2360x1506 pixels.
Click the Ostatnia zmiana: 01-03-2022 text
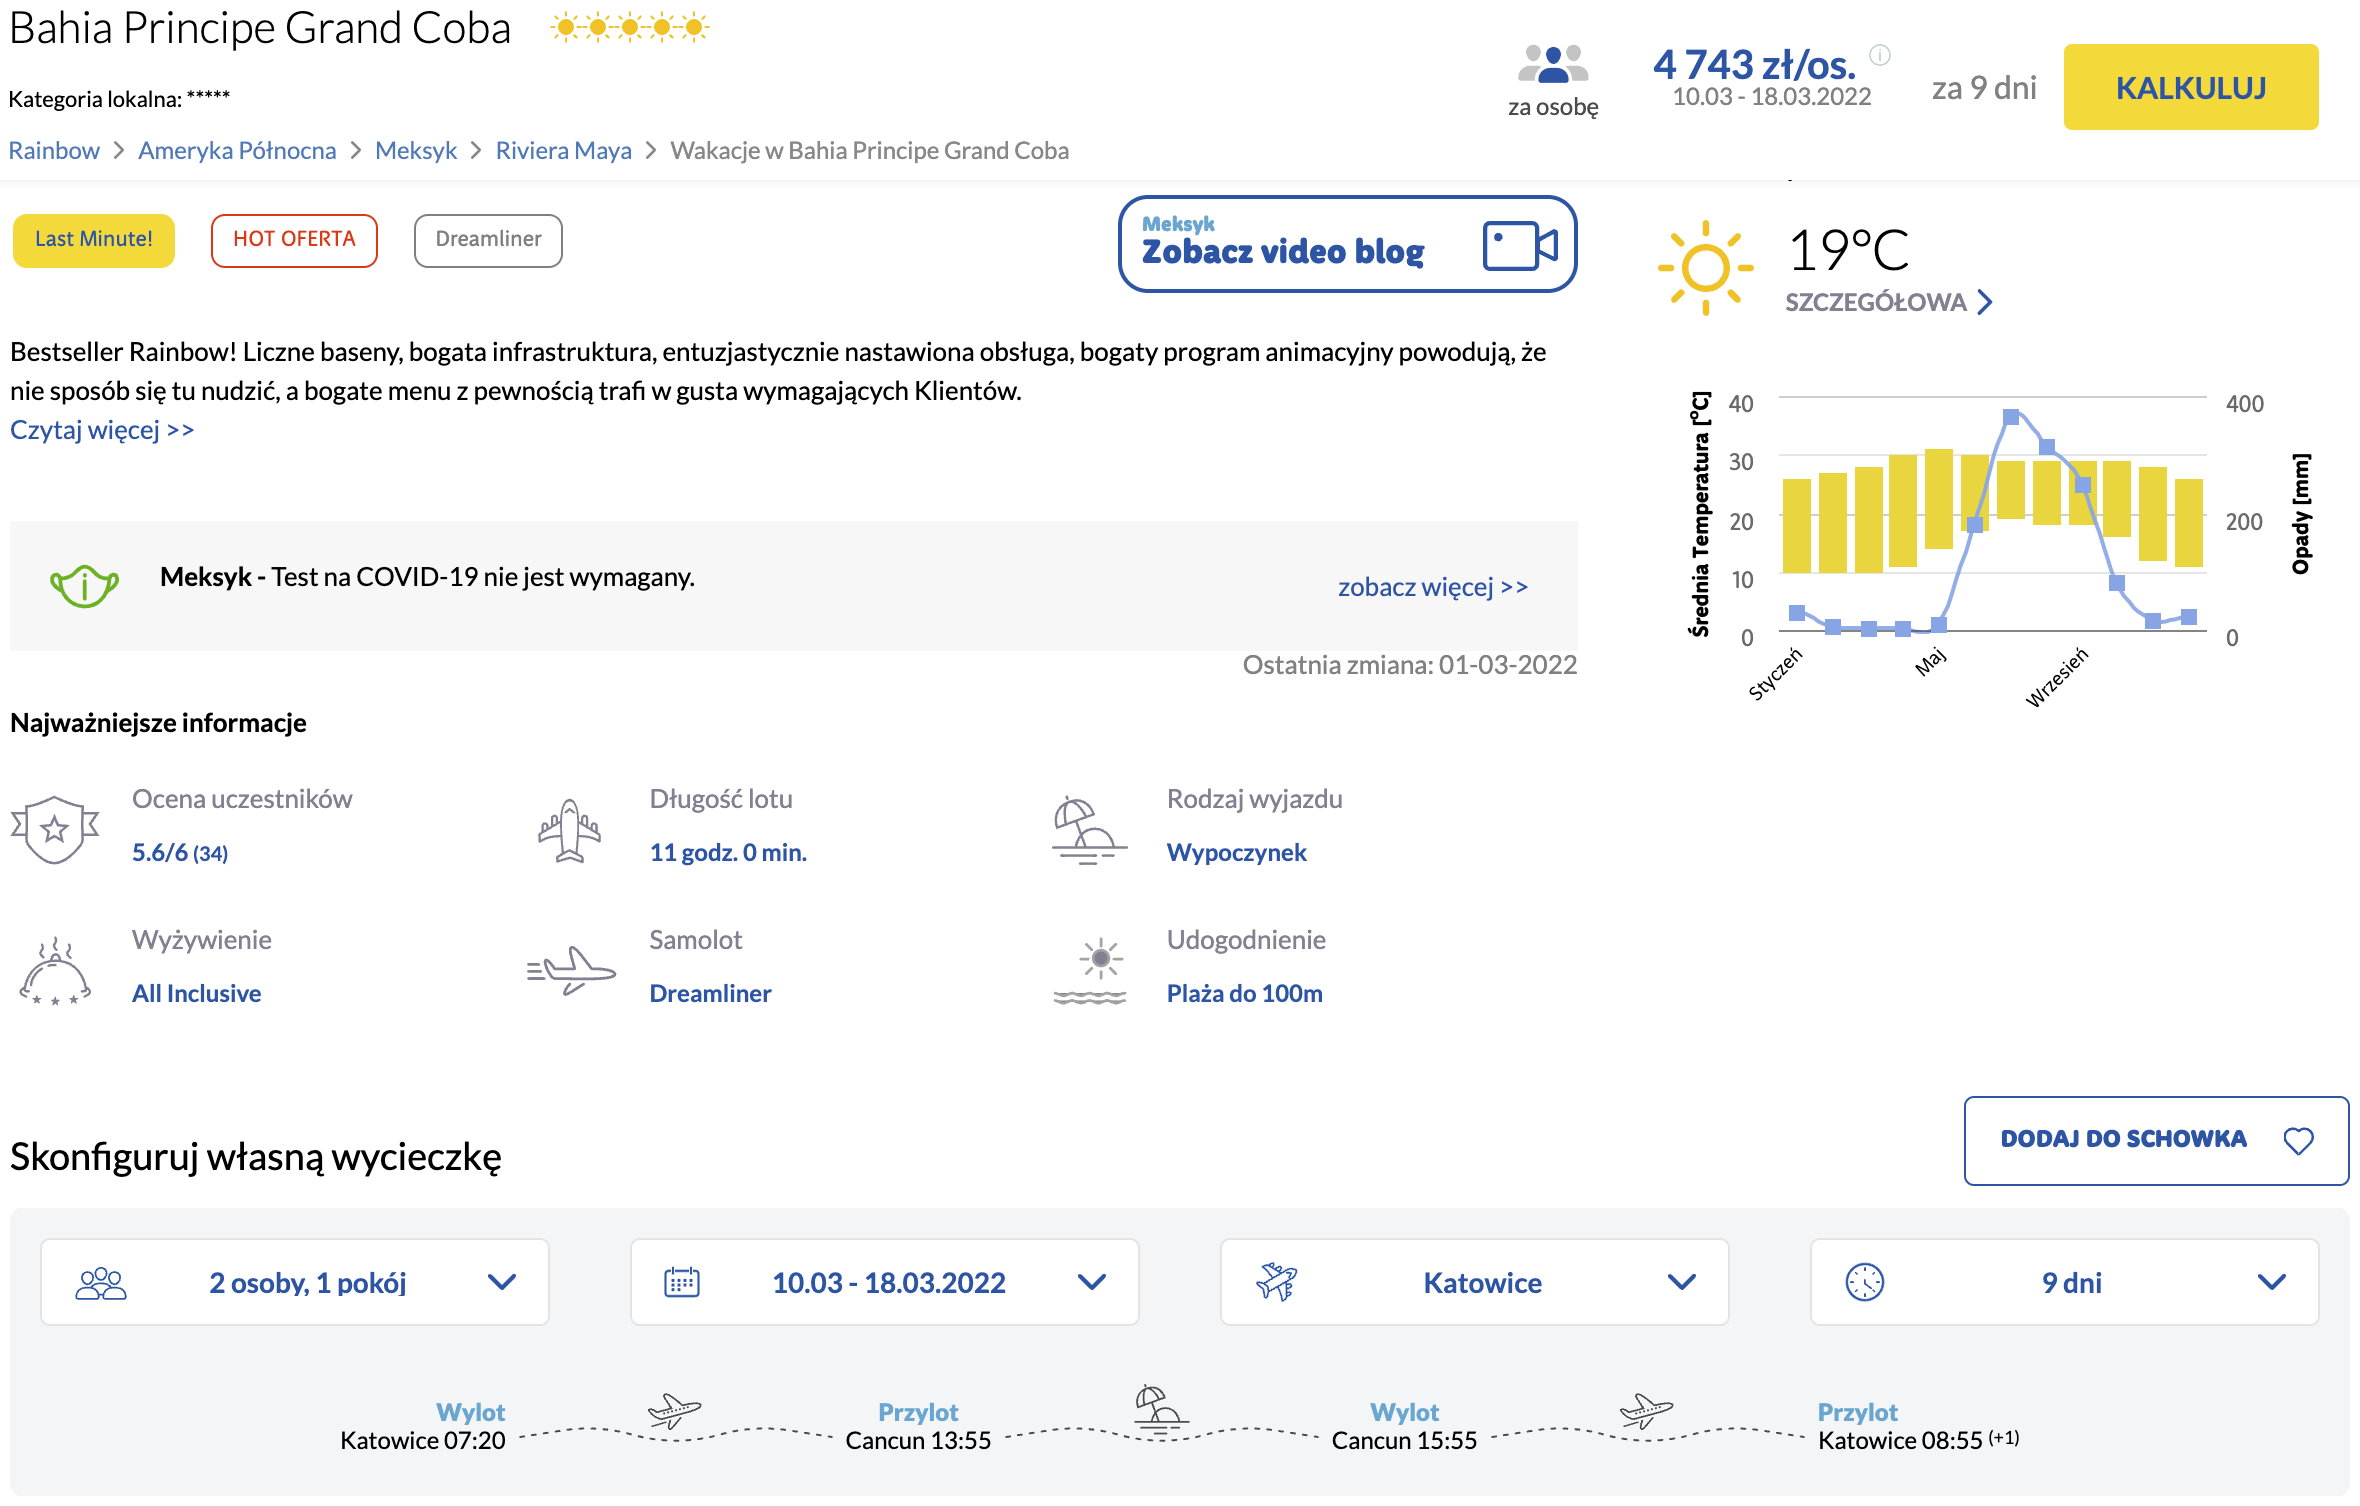tap(1409, 665)
